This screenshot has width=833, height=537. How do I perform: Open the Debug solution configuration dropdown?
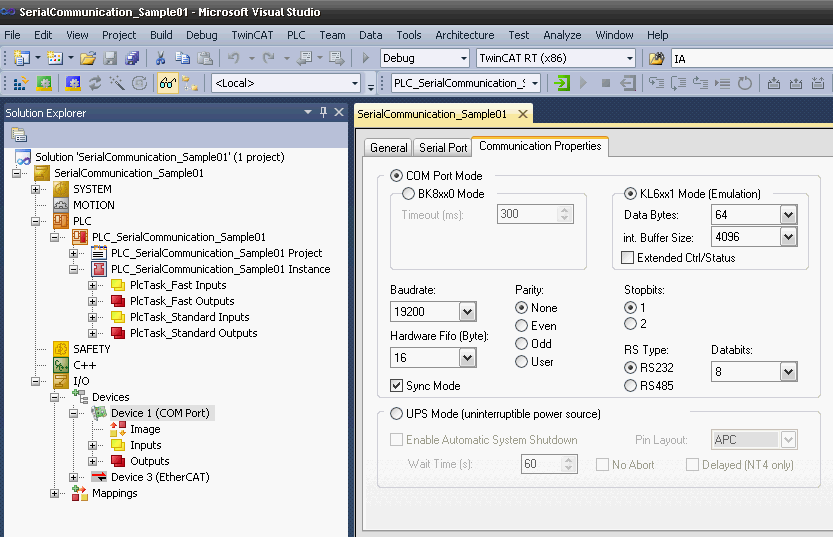463,58
